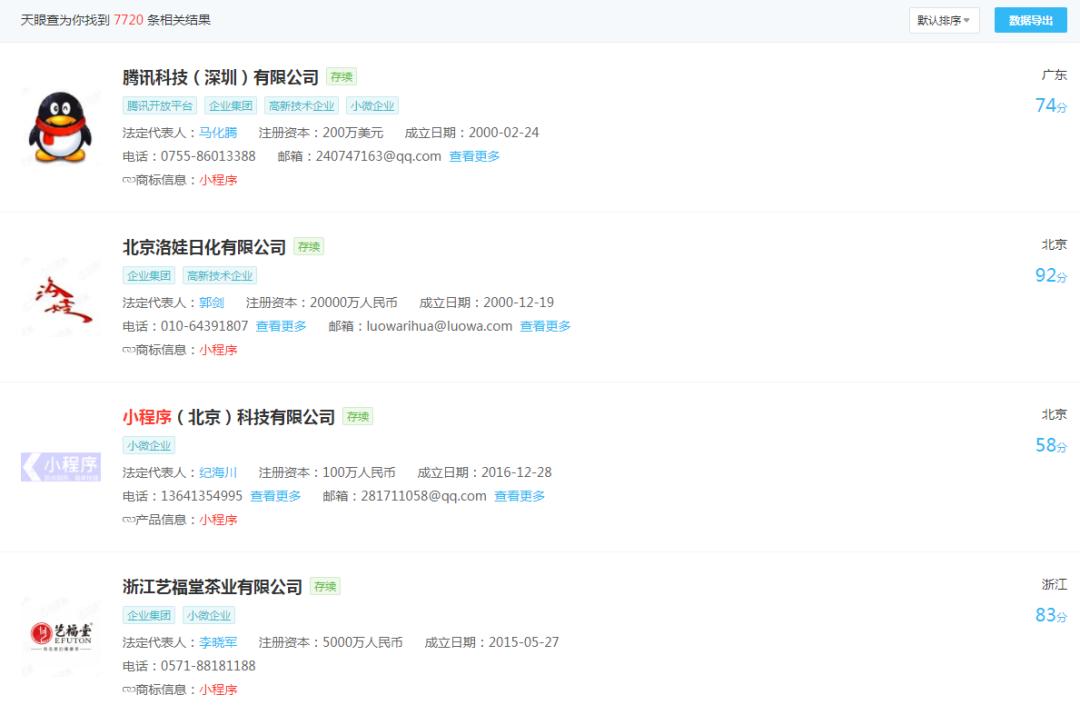Click the 浙江 region label

1054,585
